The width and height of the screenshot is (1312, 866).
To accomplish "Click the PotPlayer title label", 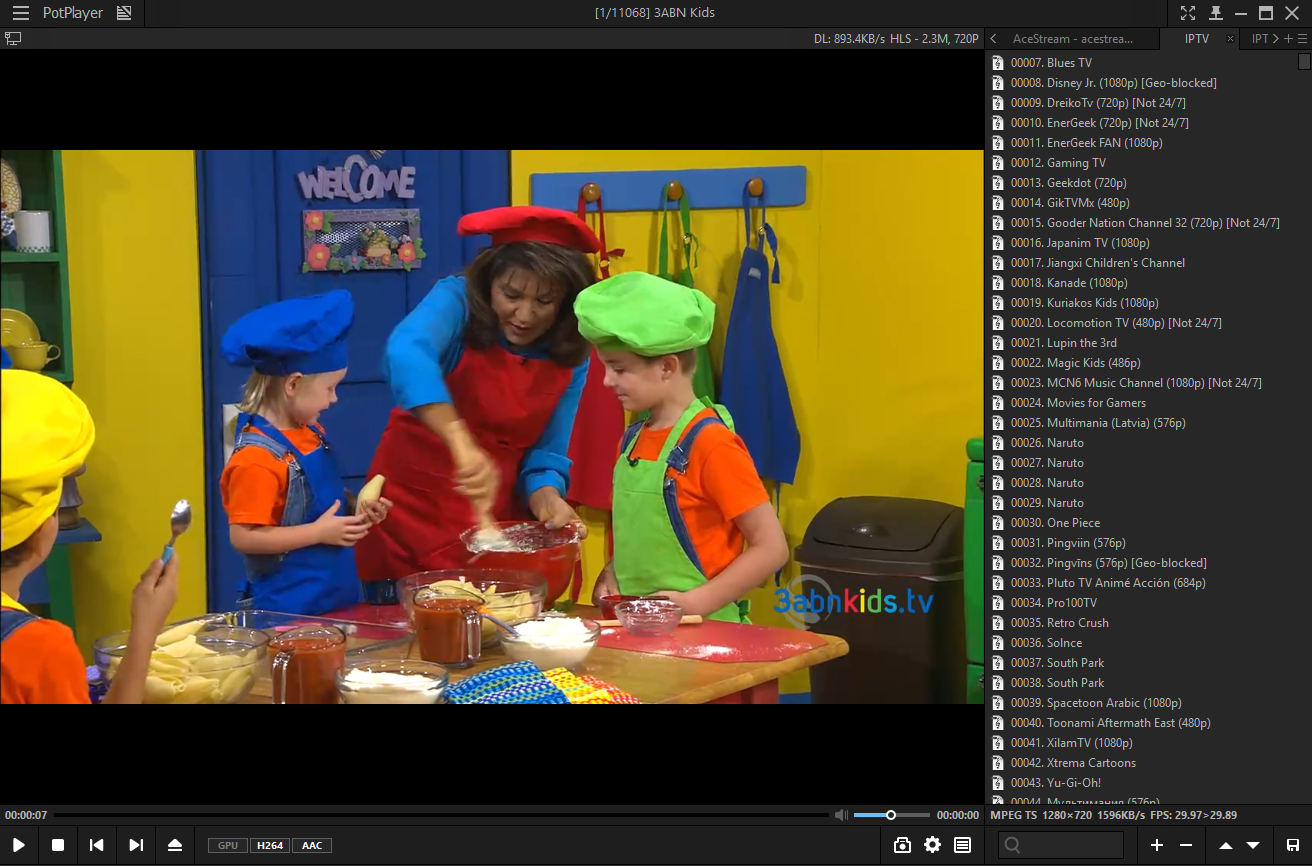I will (73, 13).
